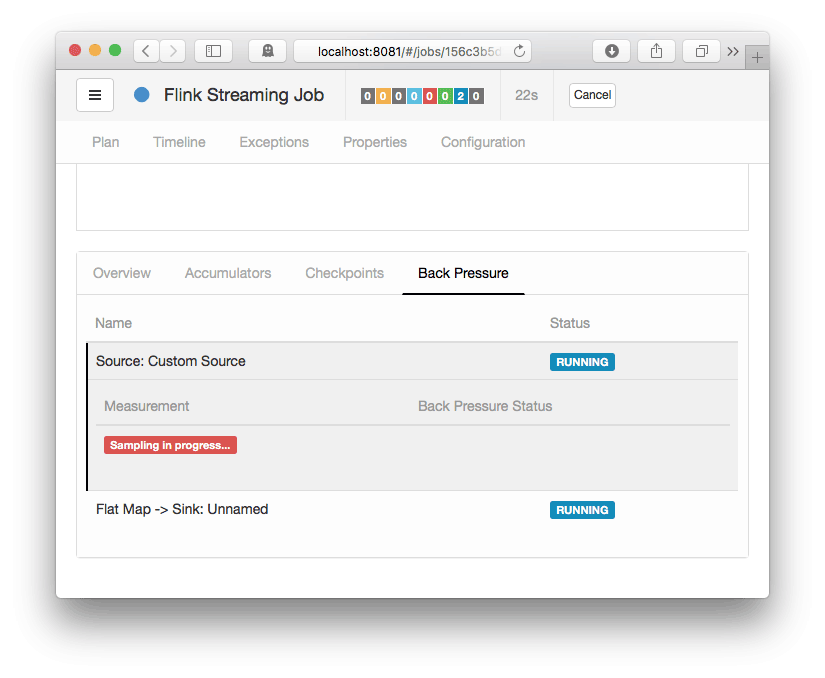Click the Safari back arrow
This screenshot has height=678, width=825.
[146, 51]
